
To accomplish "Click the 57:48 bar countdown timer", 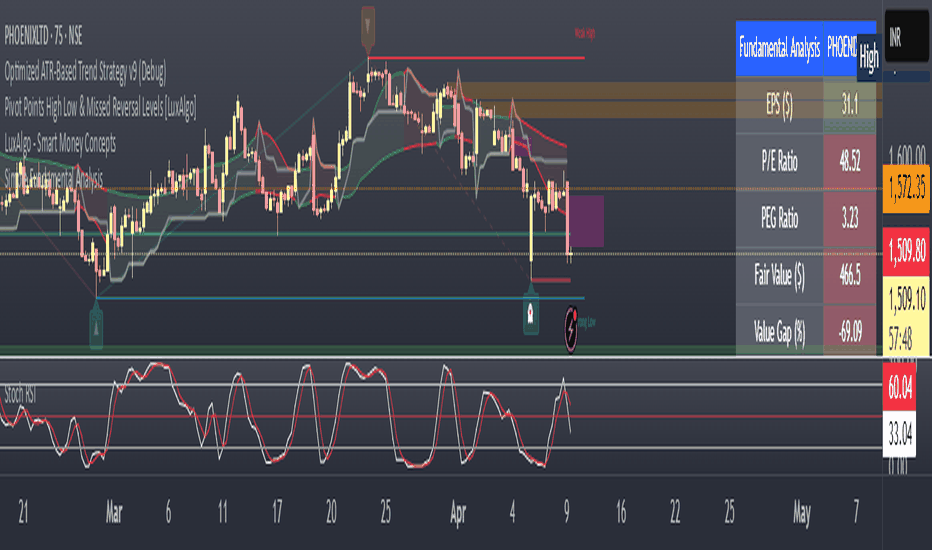I will (x=900, y=339).
